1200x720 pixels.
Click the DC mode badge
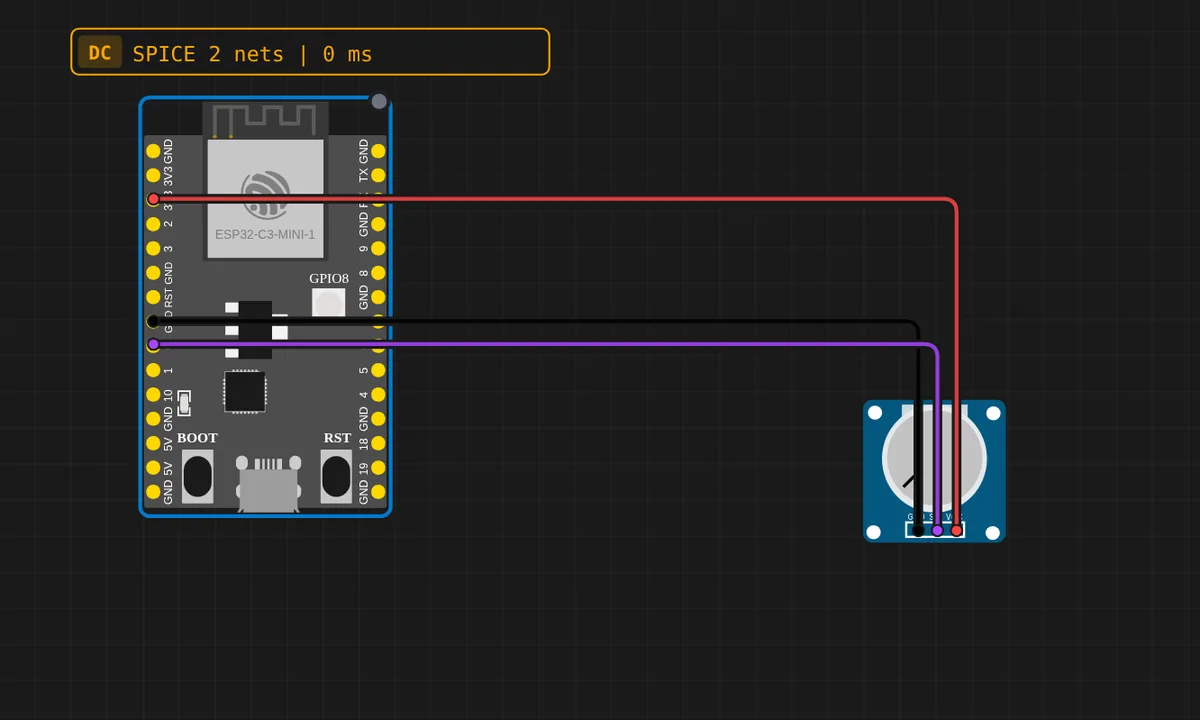[100, 53]
